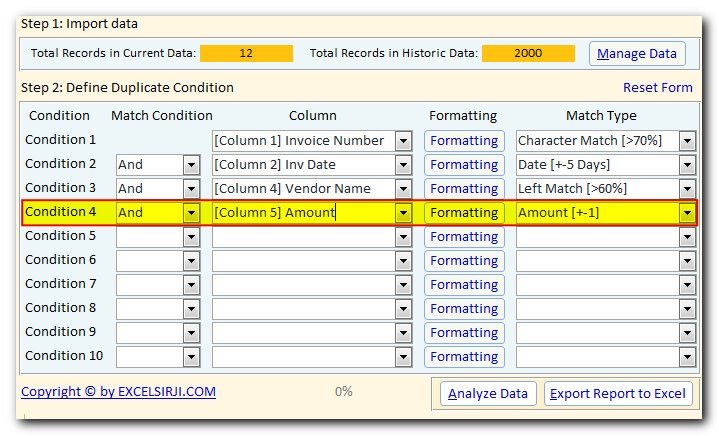This screenshot has height=436, width=719.
Task: Click the Match Type column header
Action: 601,116
